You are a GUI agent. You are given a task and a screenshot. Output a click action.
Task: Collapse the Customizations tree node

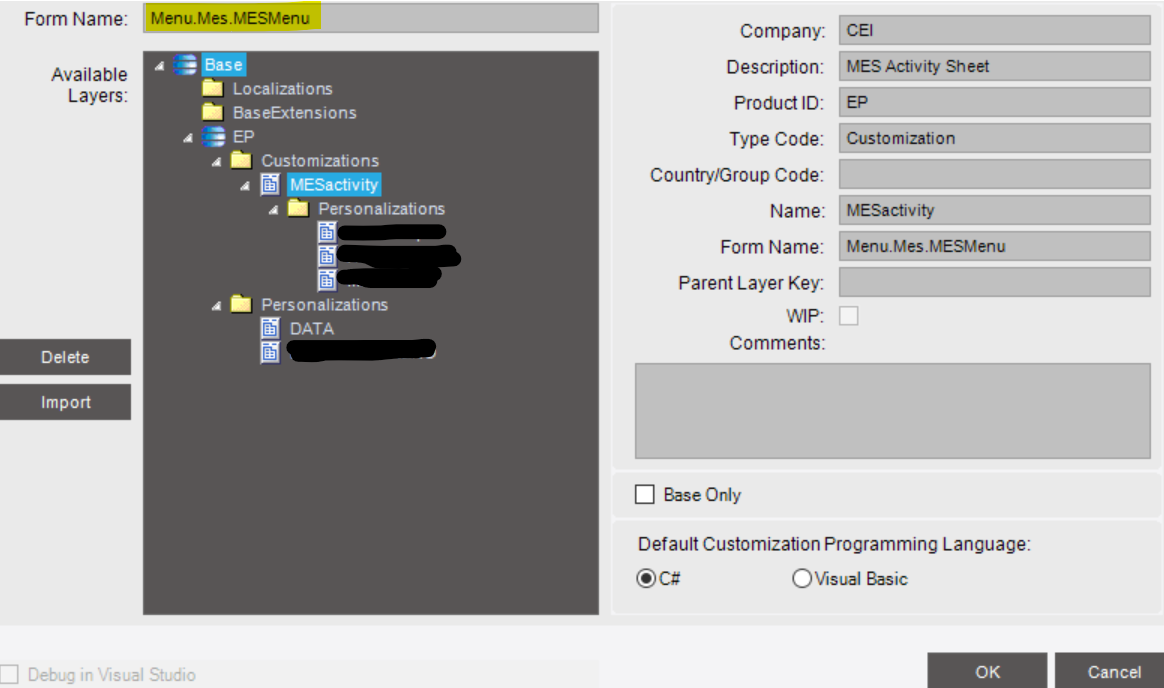pos(216,161)
